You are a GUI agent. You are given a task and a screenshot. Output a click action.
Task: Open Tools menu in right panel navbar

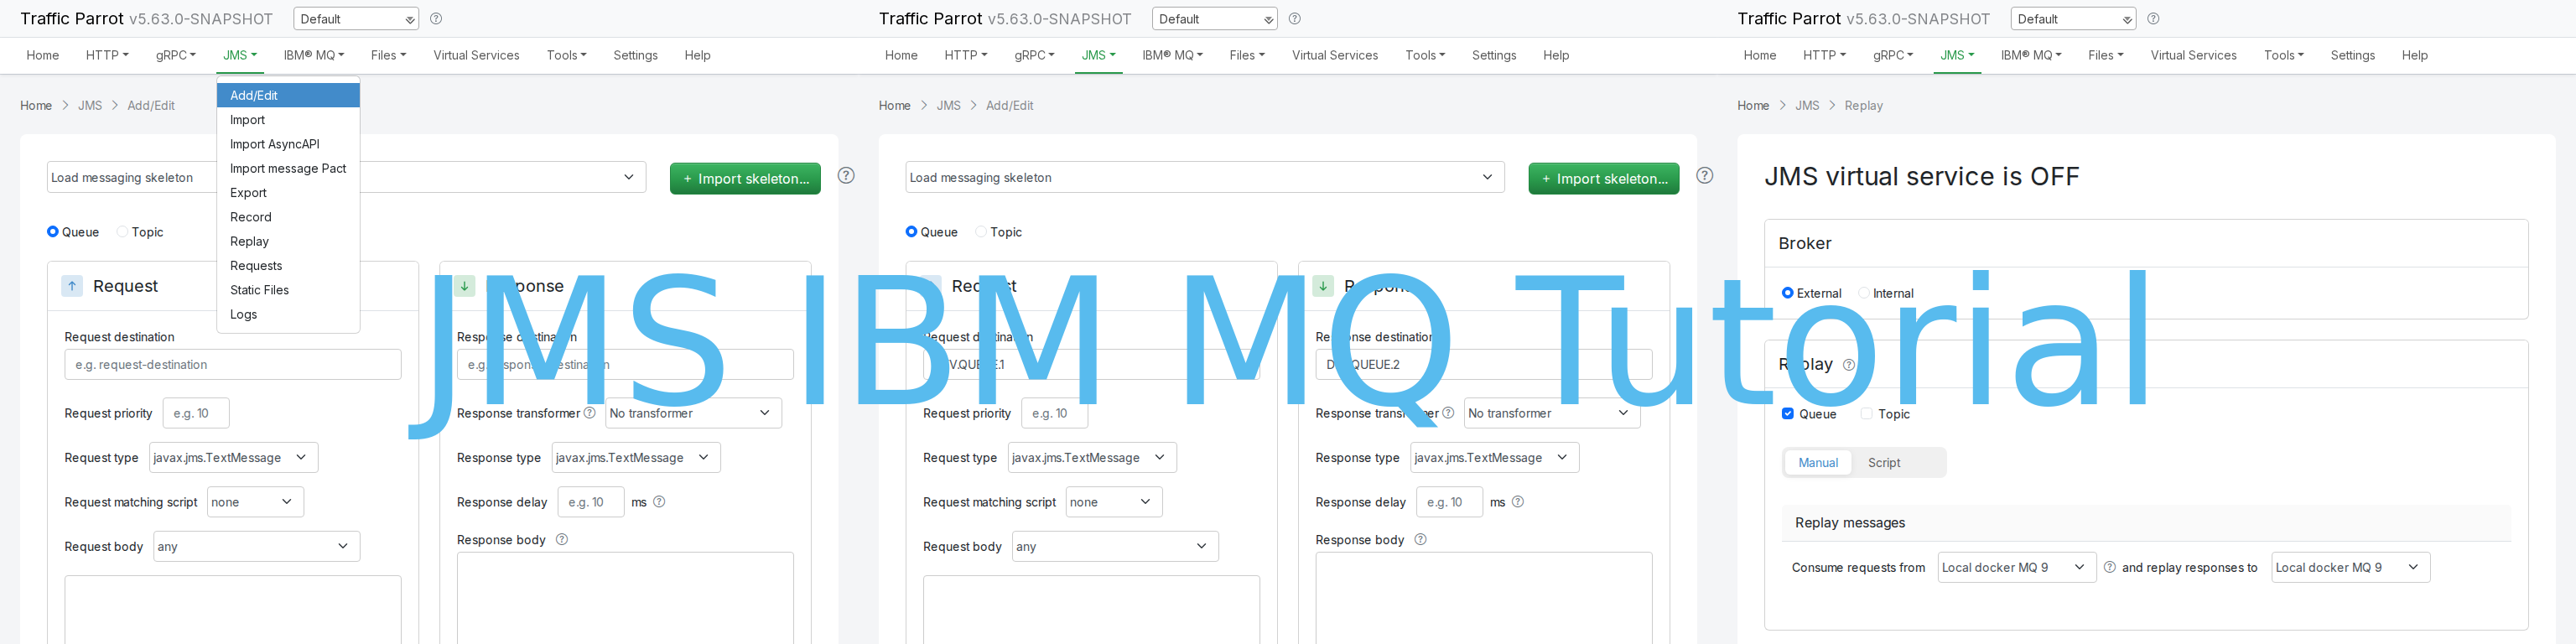click(x=2283, y=55)
